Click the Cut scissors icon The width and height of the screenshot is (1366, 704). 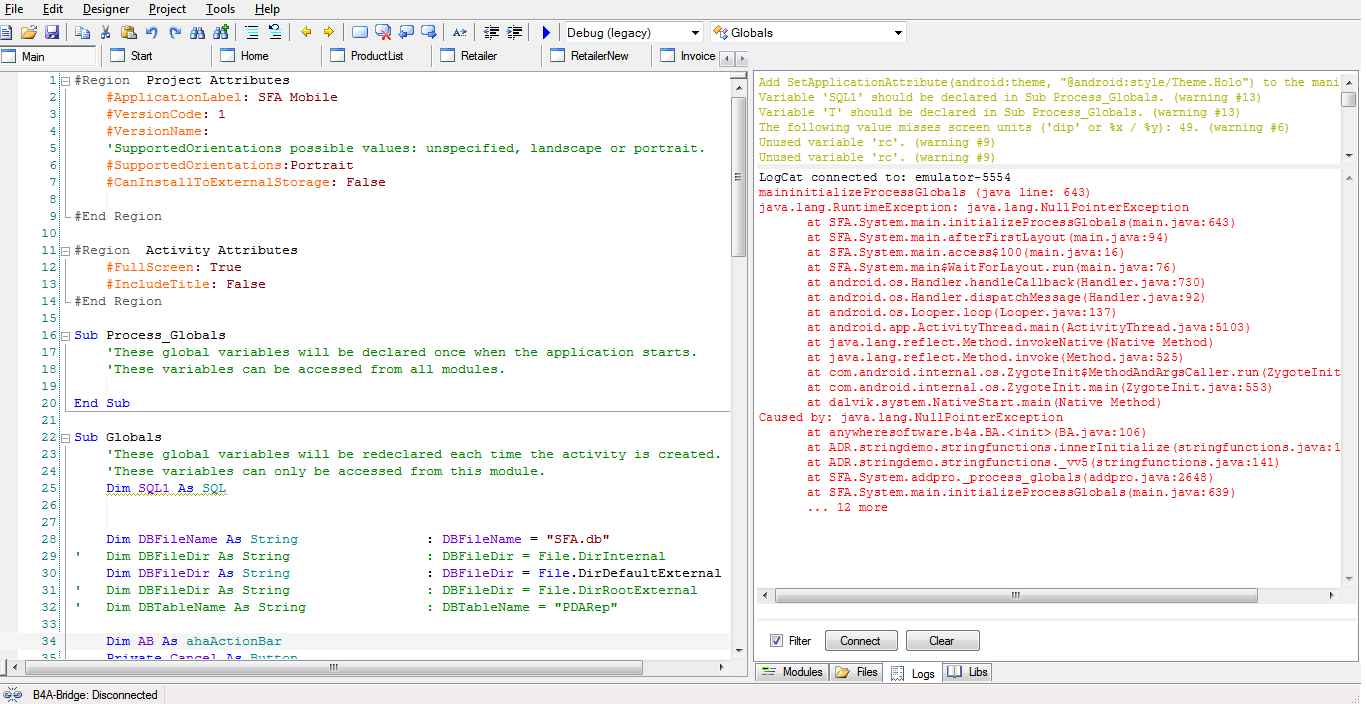coord(105,33)
